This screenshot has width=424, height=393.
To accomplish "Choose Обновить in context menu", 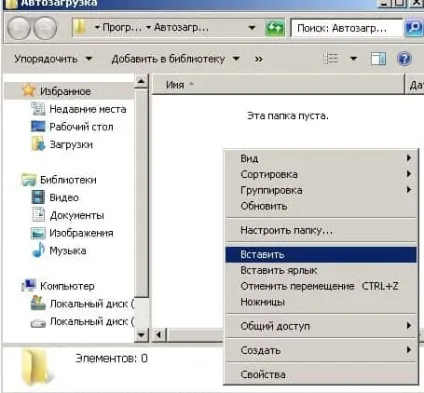I will tap(321, 206).
